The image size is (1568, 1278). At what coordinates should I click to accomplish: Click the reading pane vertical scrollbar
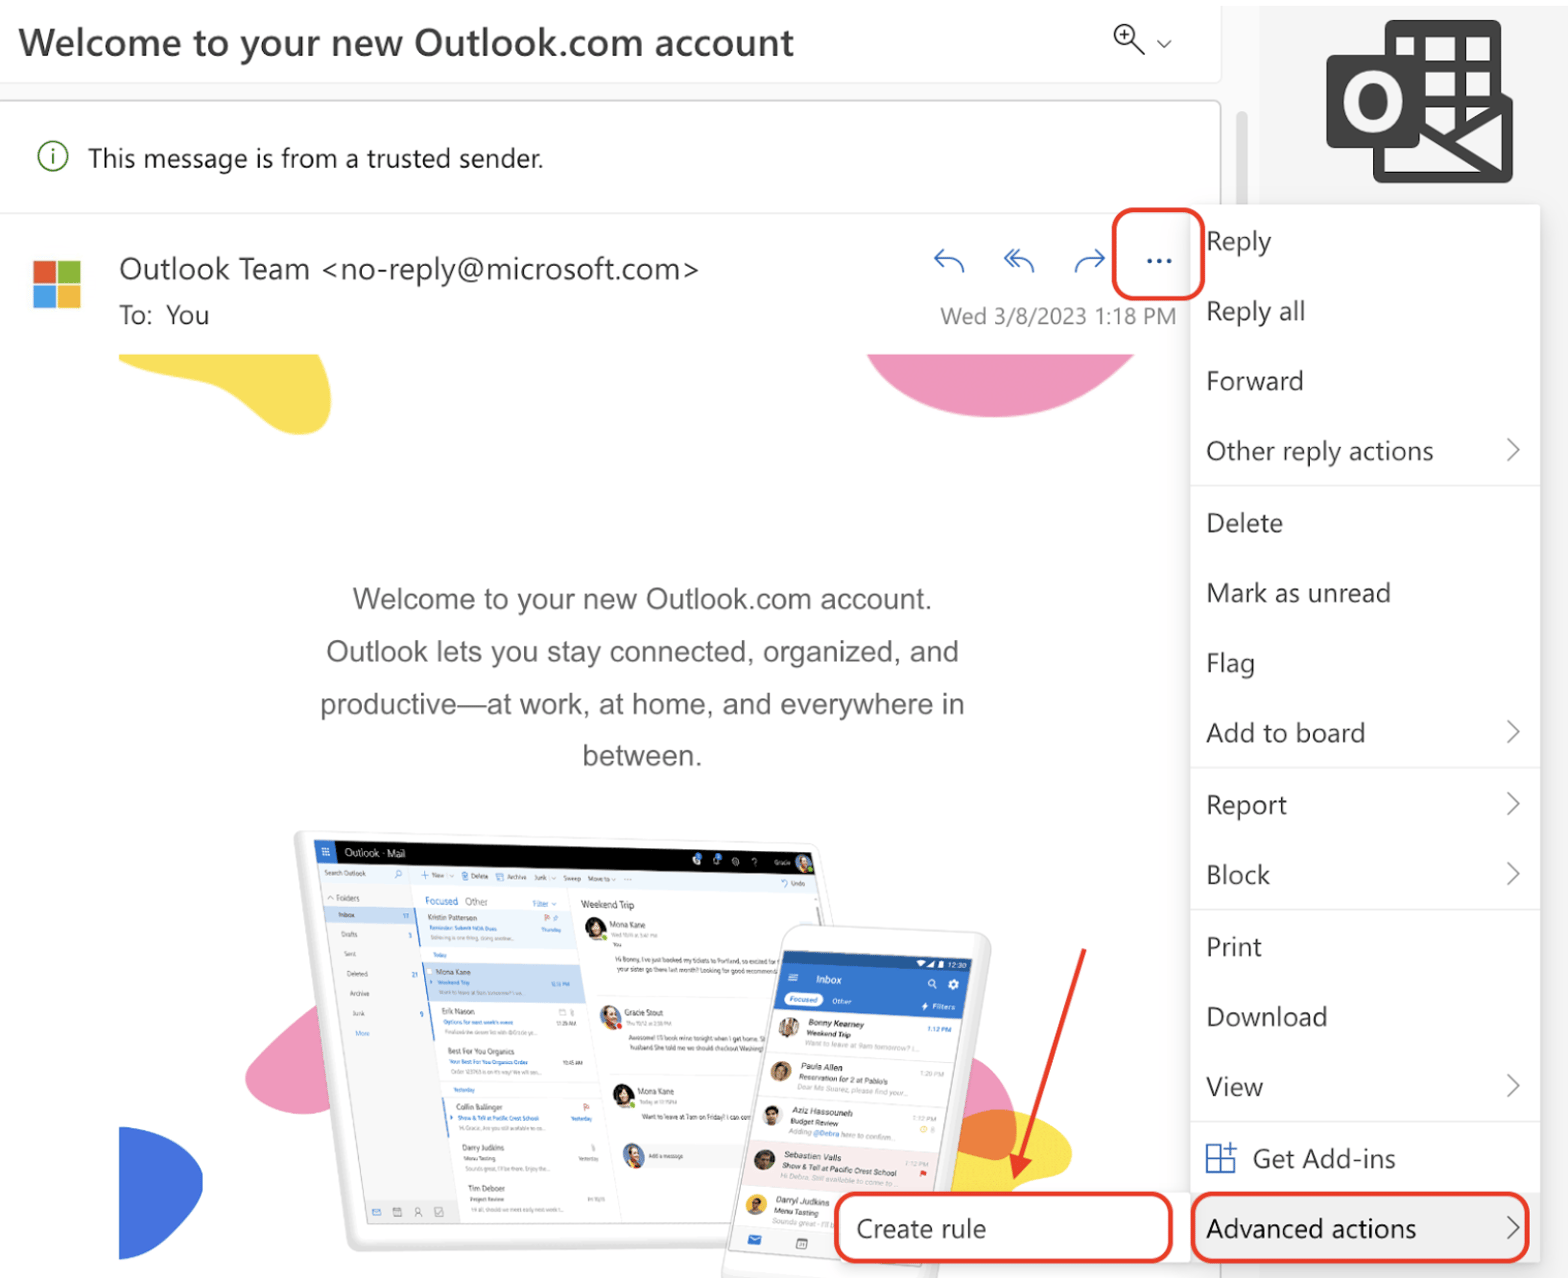point(1241,160)
